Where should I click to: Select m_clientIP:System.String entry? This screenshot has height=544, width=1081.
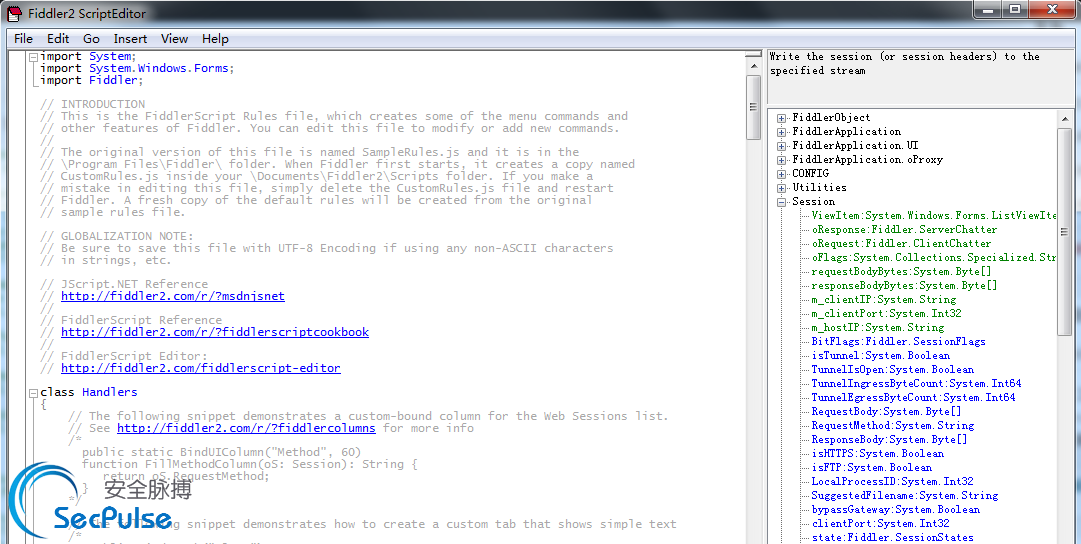click(x=884, y=299)
